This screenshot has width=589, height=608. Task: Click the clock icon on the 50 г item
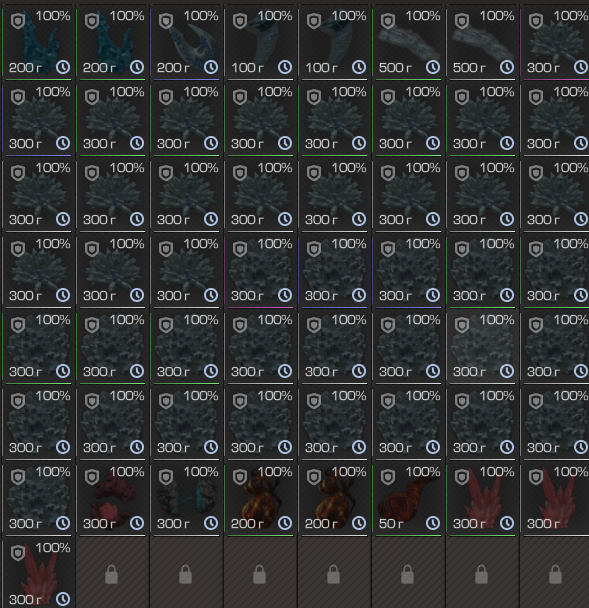433,523
